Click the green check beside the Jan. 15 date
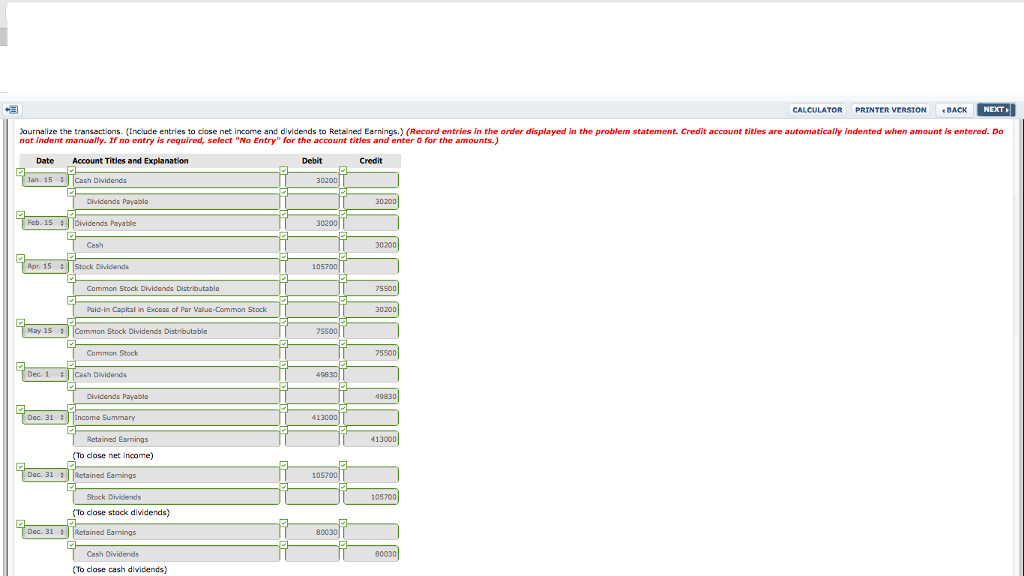 pyautogui.click(x=20, y=172)
